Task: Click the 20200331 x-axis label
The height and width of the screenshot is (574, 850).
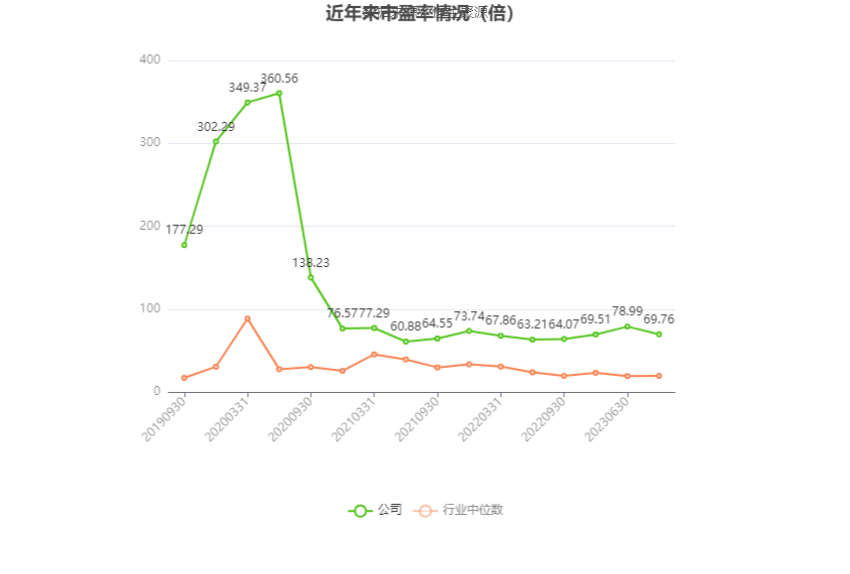Action: pyautogui.click(x=227, y=418)
